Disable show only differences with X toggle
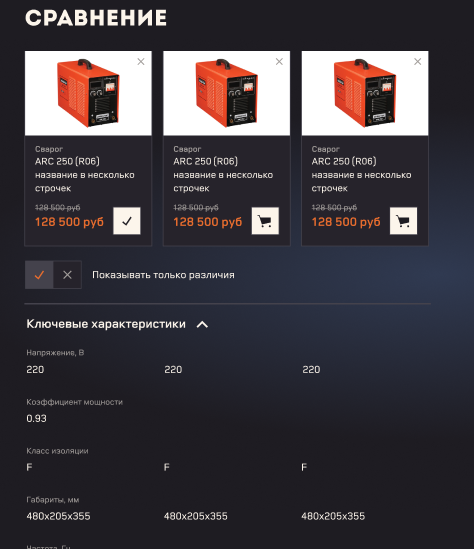The height and width of the screenshot is (549, 474). (x=67, y=275)
